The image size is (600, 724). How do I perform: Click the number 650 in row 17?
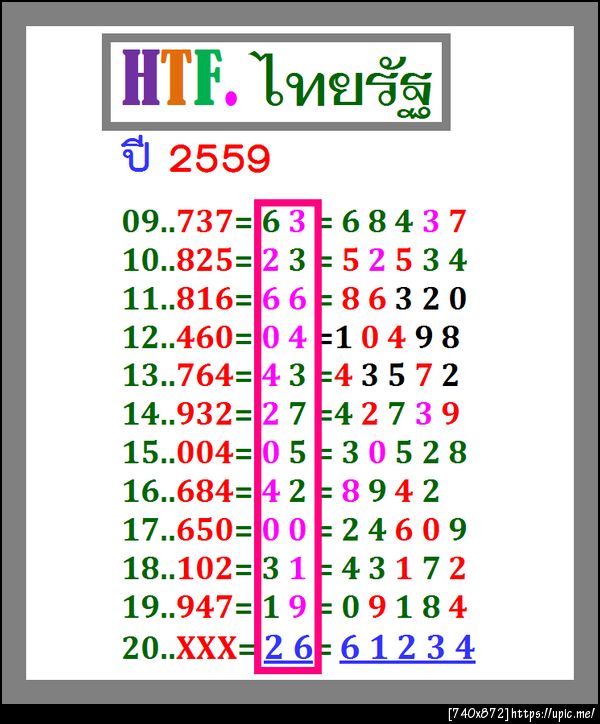[x=205, y=529]
